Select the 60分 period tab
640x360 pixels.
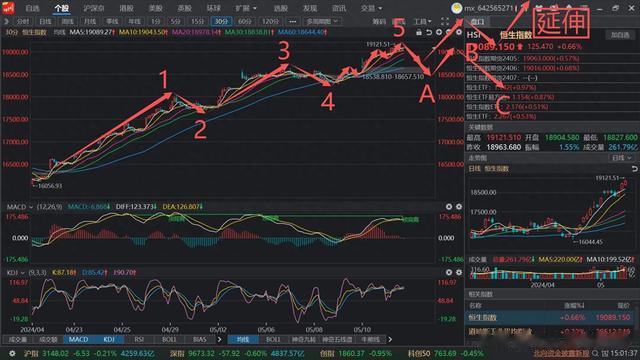pyautogui.click(x=244, y=21)
